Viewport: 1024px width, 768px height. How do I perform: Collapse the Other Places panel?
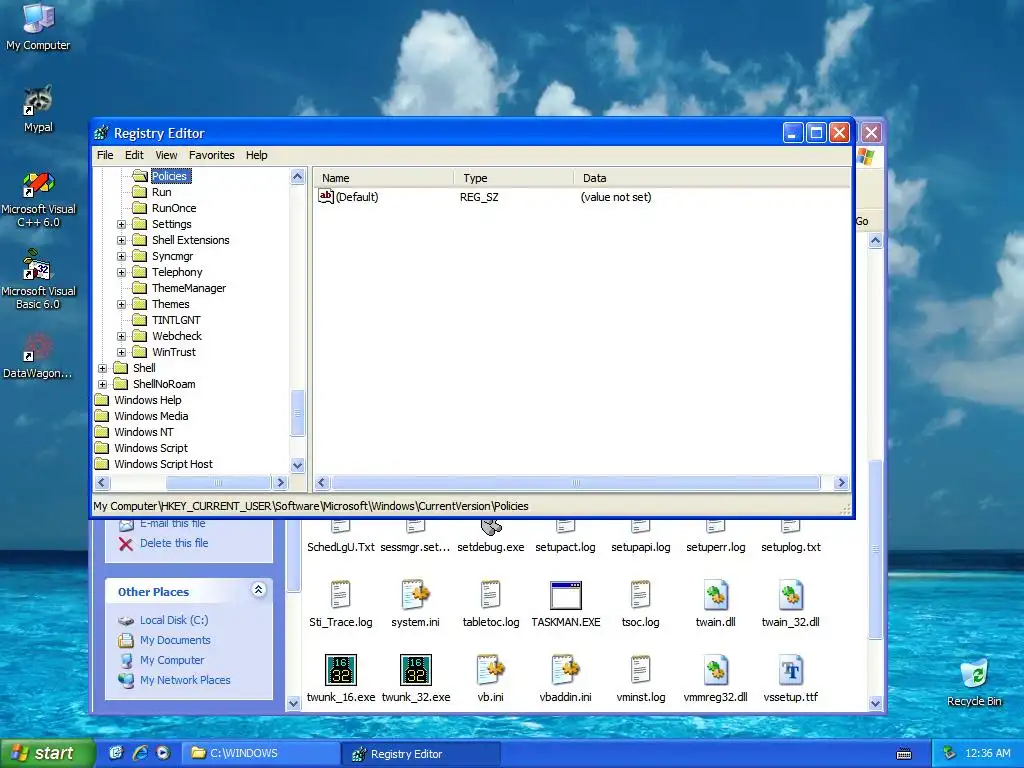[259, 590]
